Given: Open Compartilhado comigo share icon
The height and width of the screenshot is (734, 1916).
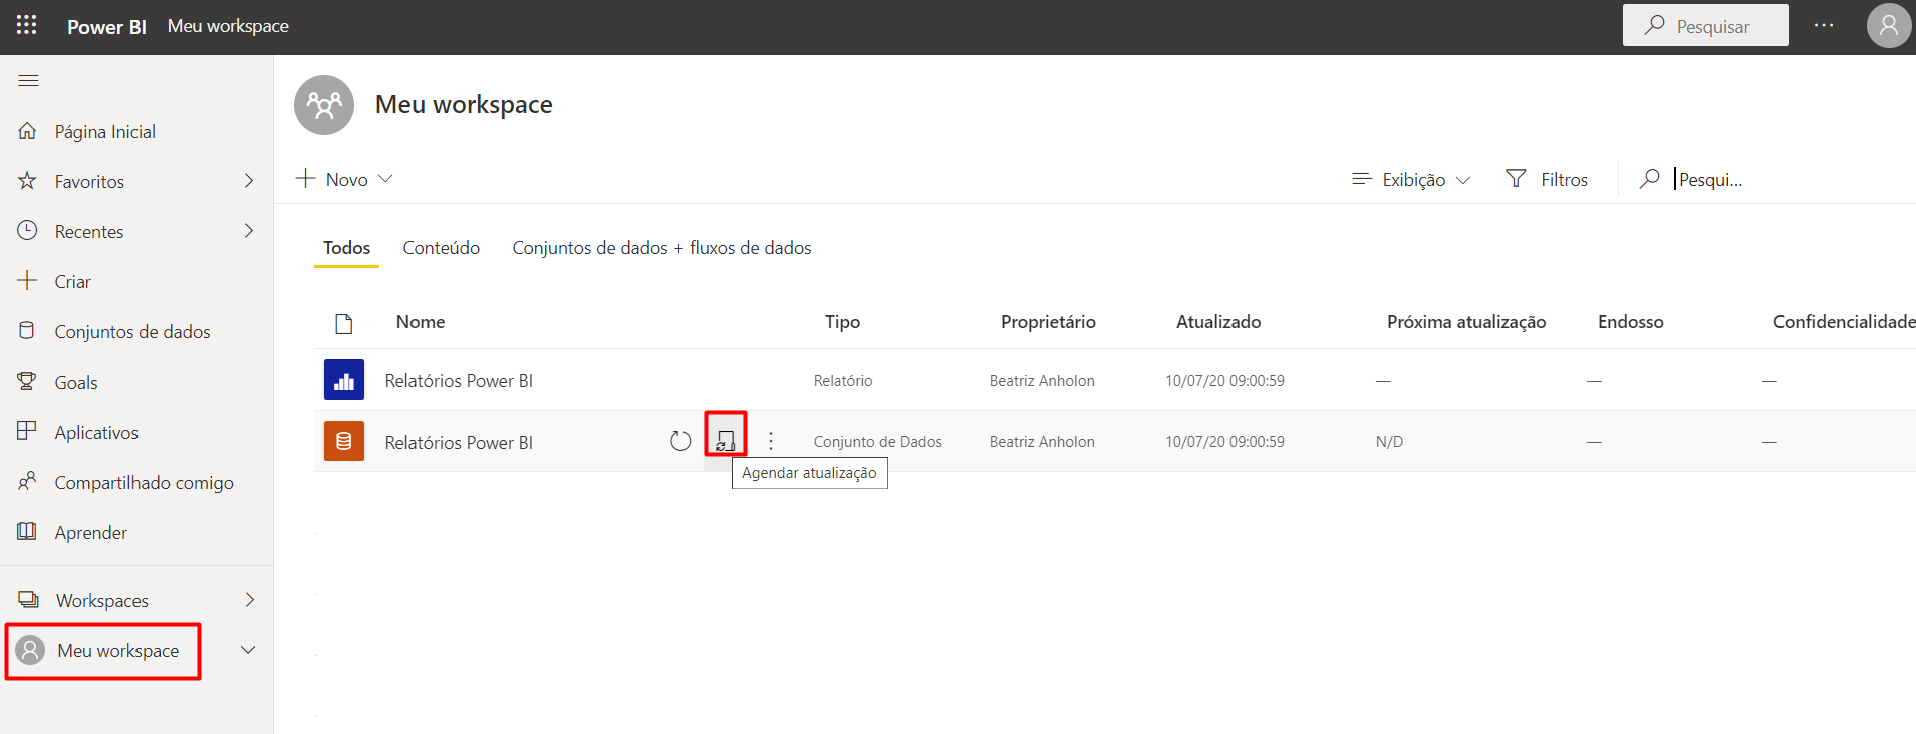Looking at the screenshot, I should tap(28, 482).
